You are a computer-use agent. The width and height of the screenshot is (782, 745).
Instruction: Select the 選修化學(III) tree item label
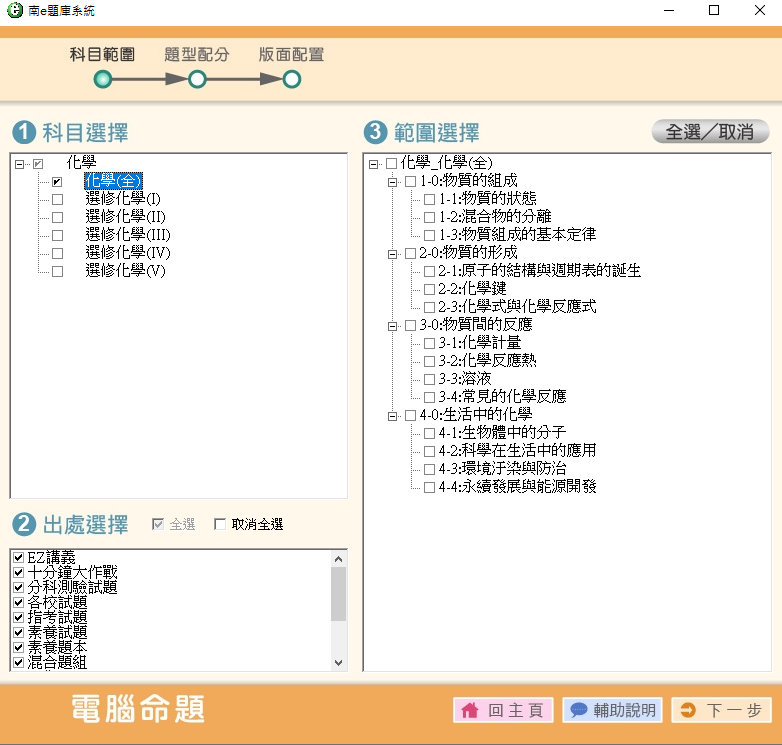128,234
